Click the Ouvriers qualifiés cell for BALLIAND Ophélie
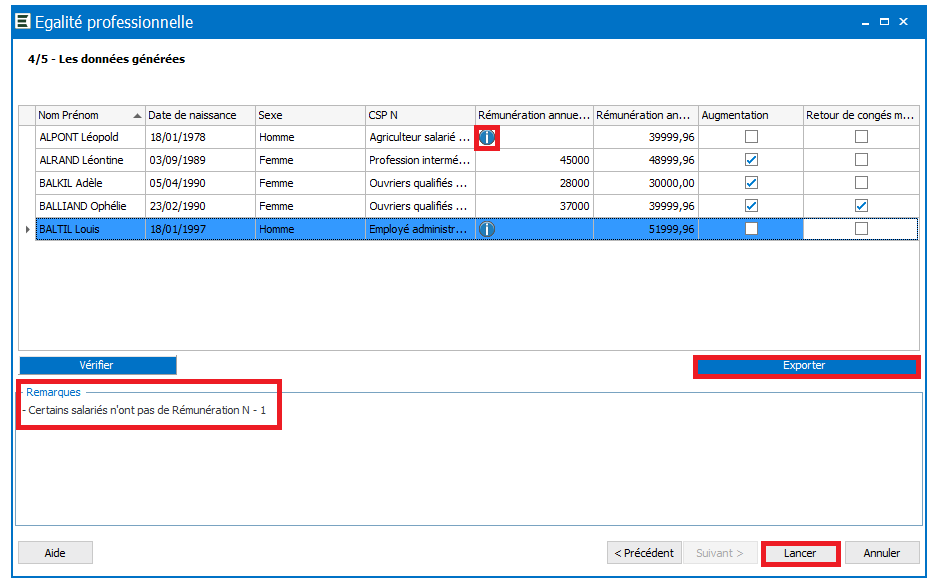The height and width of the screenshot is (586, 936). tap(420, 206)
